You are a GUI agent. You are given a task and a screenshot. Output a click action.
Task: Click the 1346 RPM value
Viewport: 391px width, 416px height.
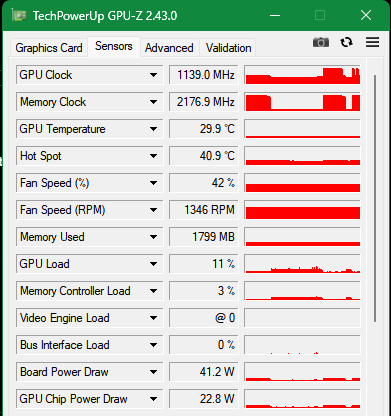tap(204, 210)
